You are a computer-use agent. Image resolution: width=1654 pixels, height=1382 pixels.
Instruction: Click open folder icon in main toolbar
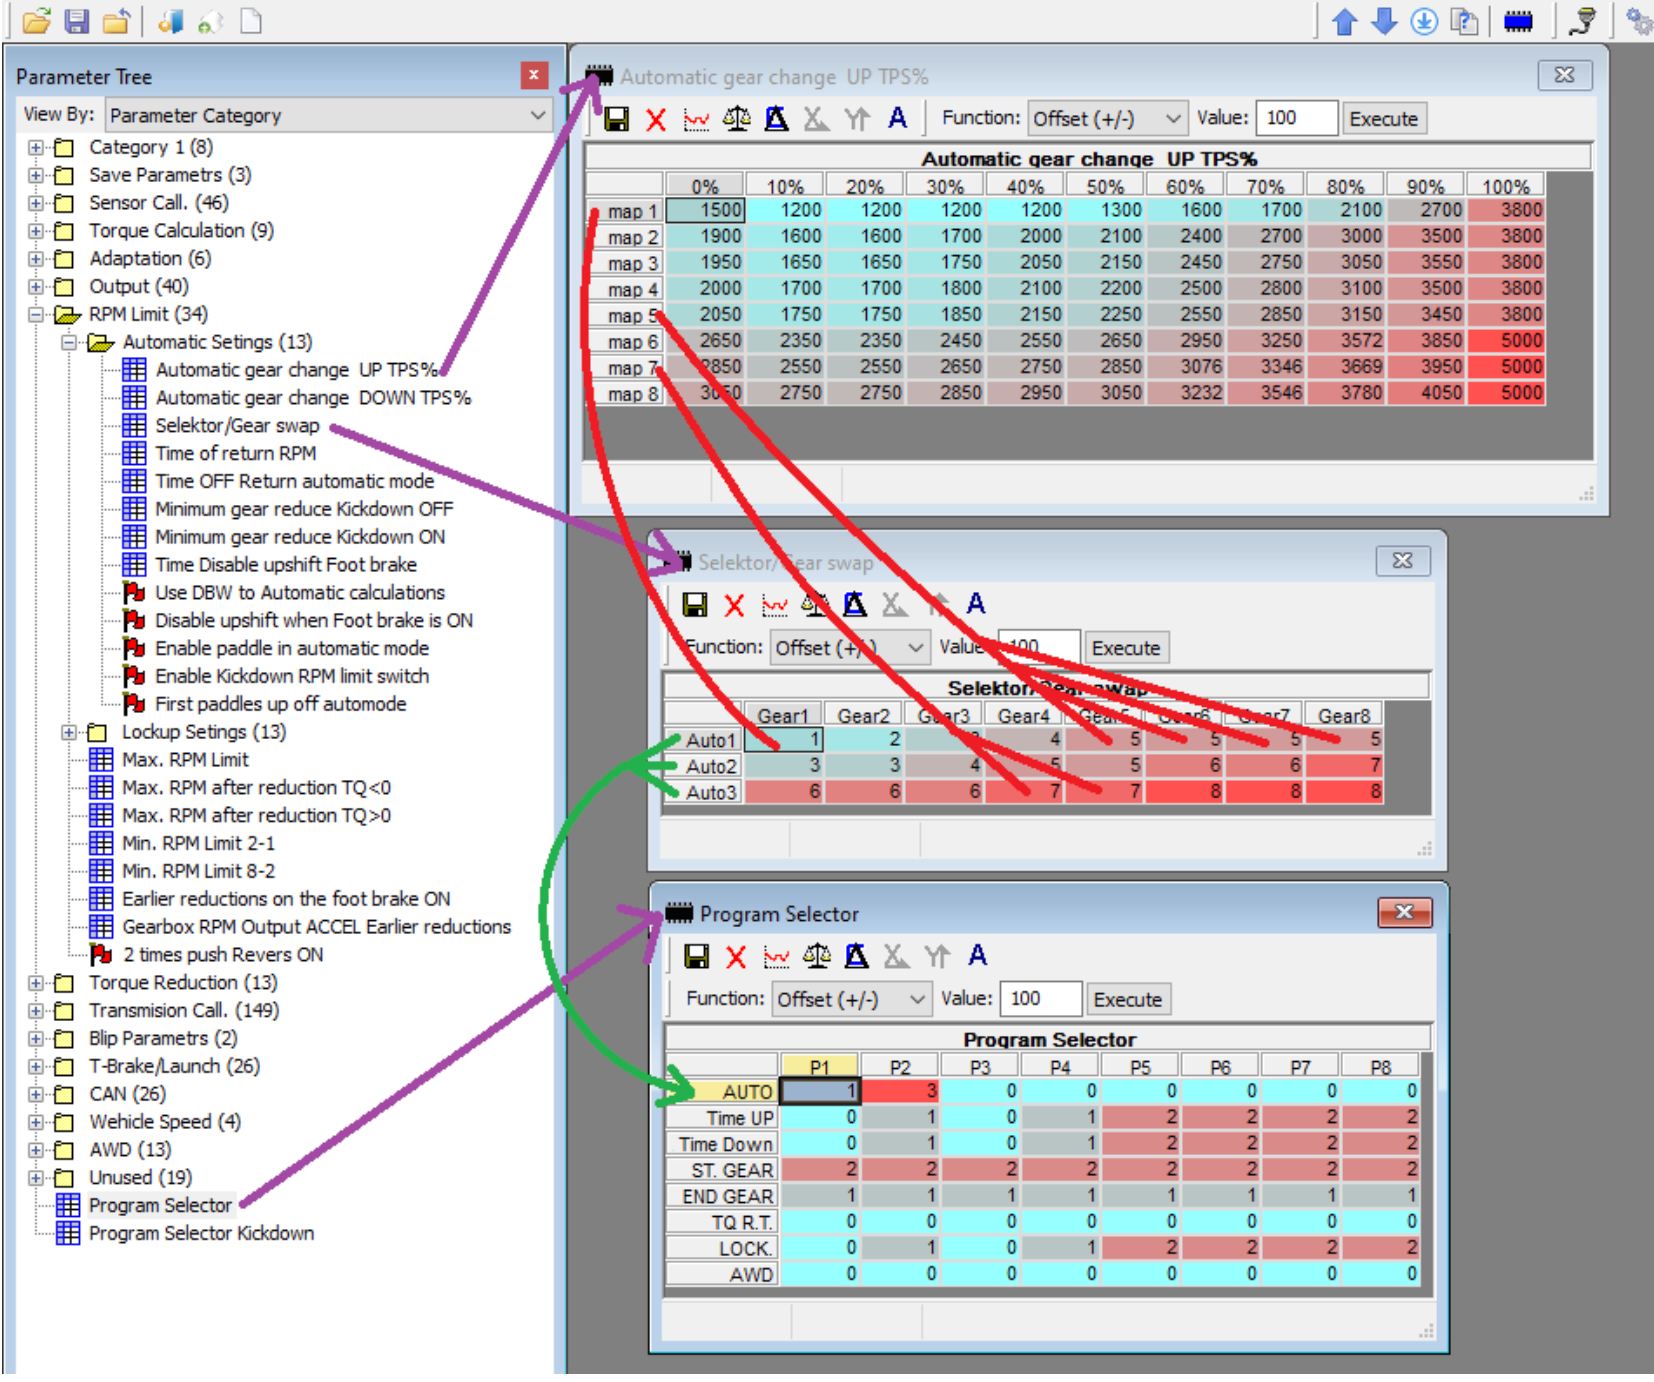pyautogui.click(x=37, y=21)
